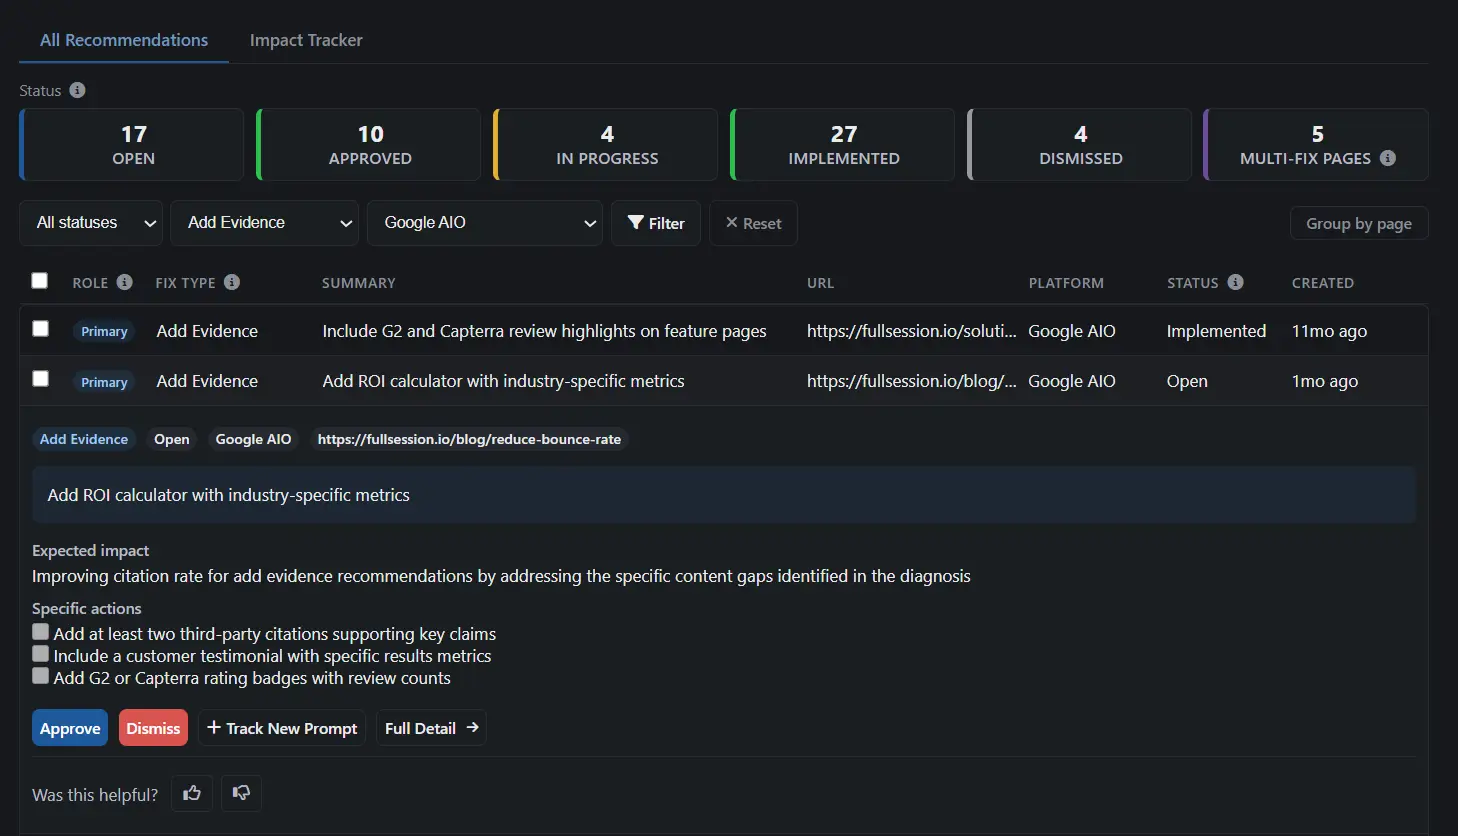Click the Reset filters button
The width and height of the screenshot is (1458, 836).
pos(753,223)
